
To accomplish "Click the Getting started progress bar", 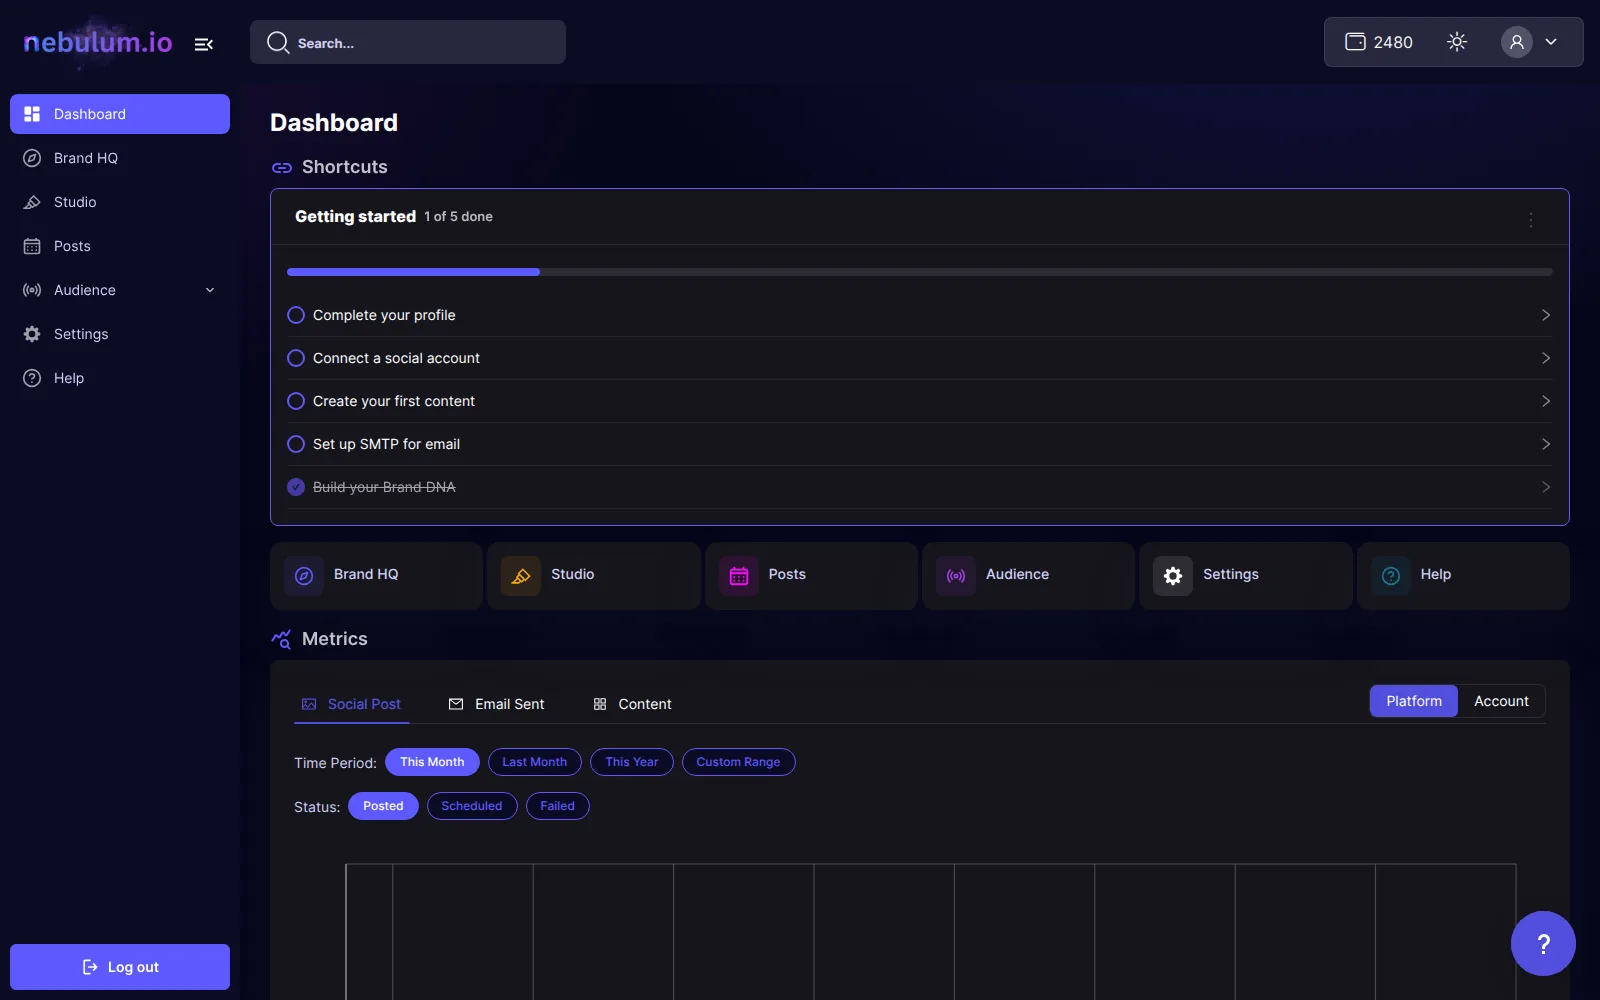I will (920, 272).
